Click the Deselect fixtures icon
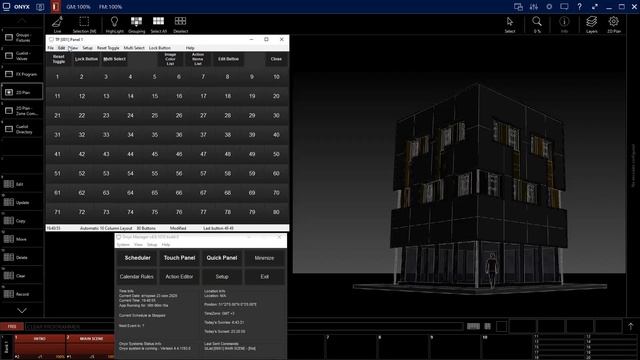The width and height of the screenshot is (640, 360). (180, 24)
